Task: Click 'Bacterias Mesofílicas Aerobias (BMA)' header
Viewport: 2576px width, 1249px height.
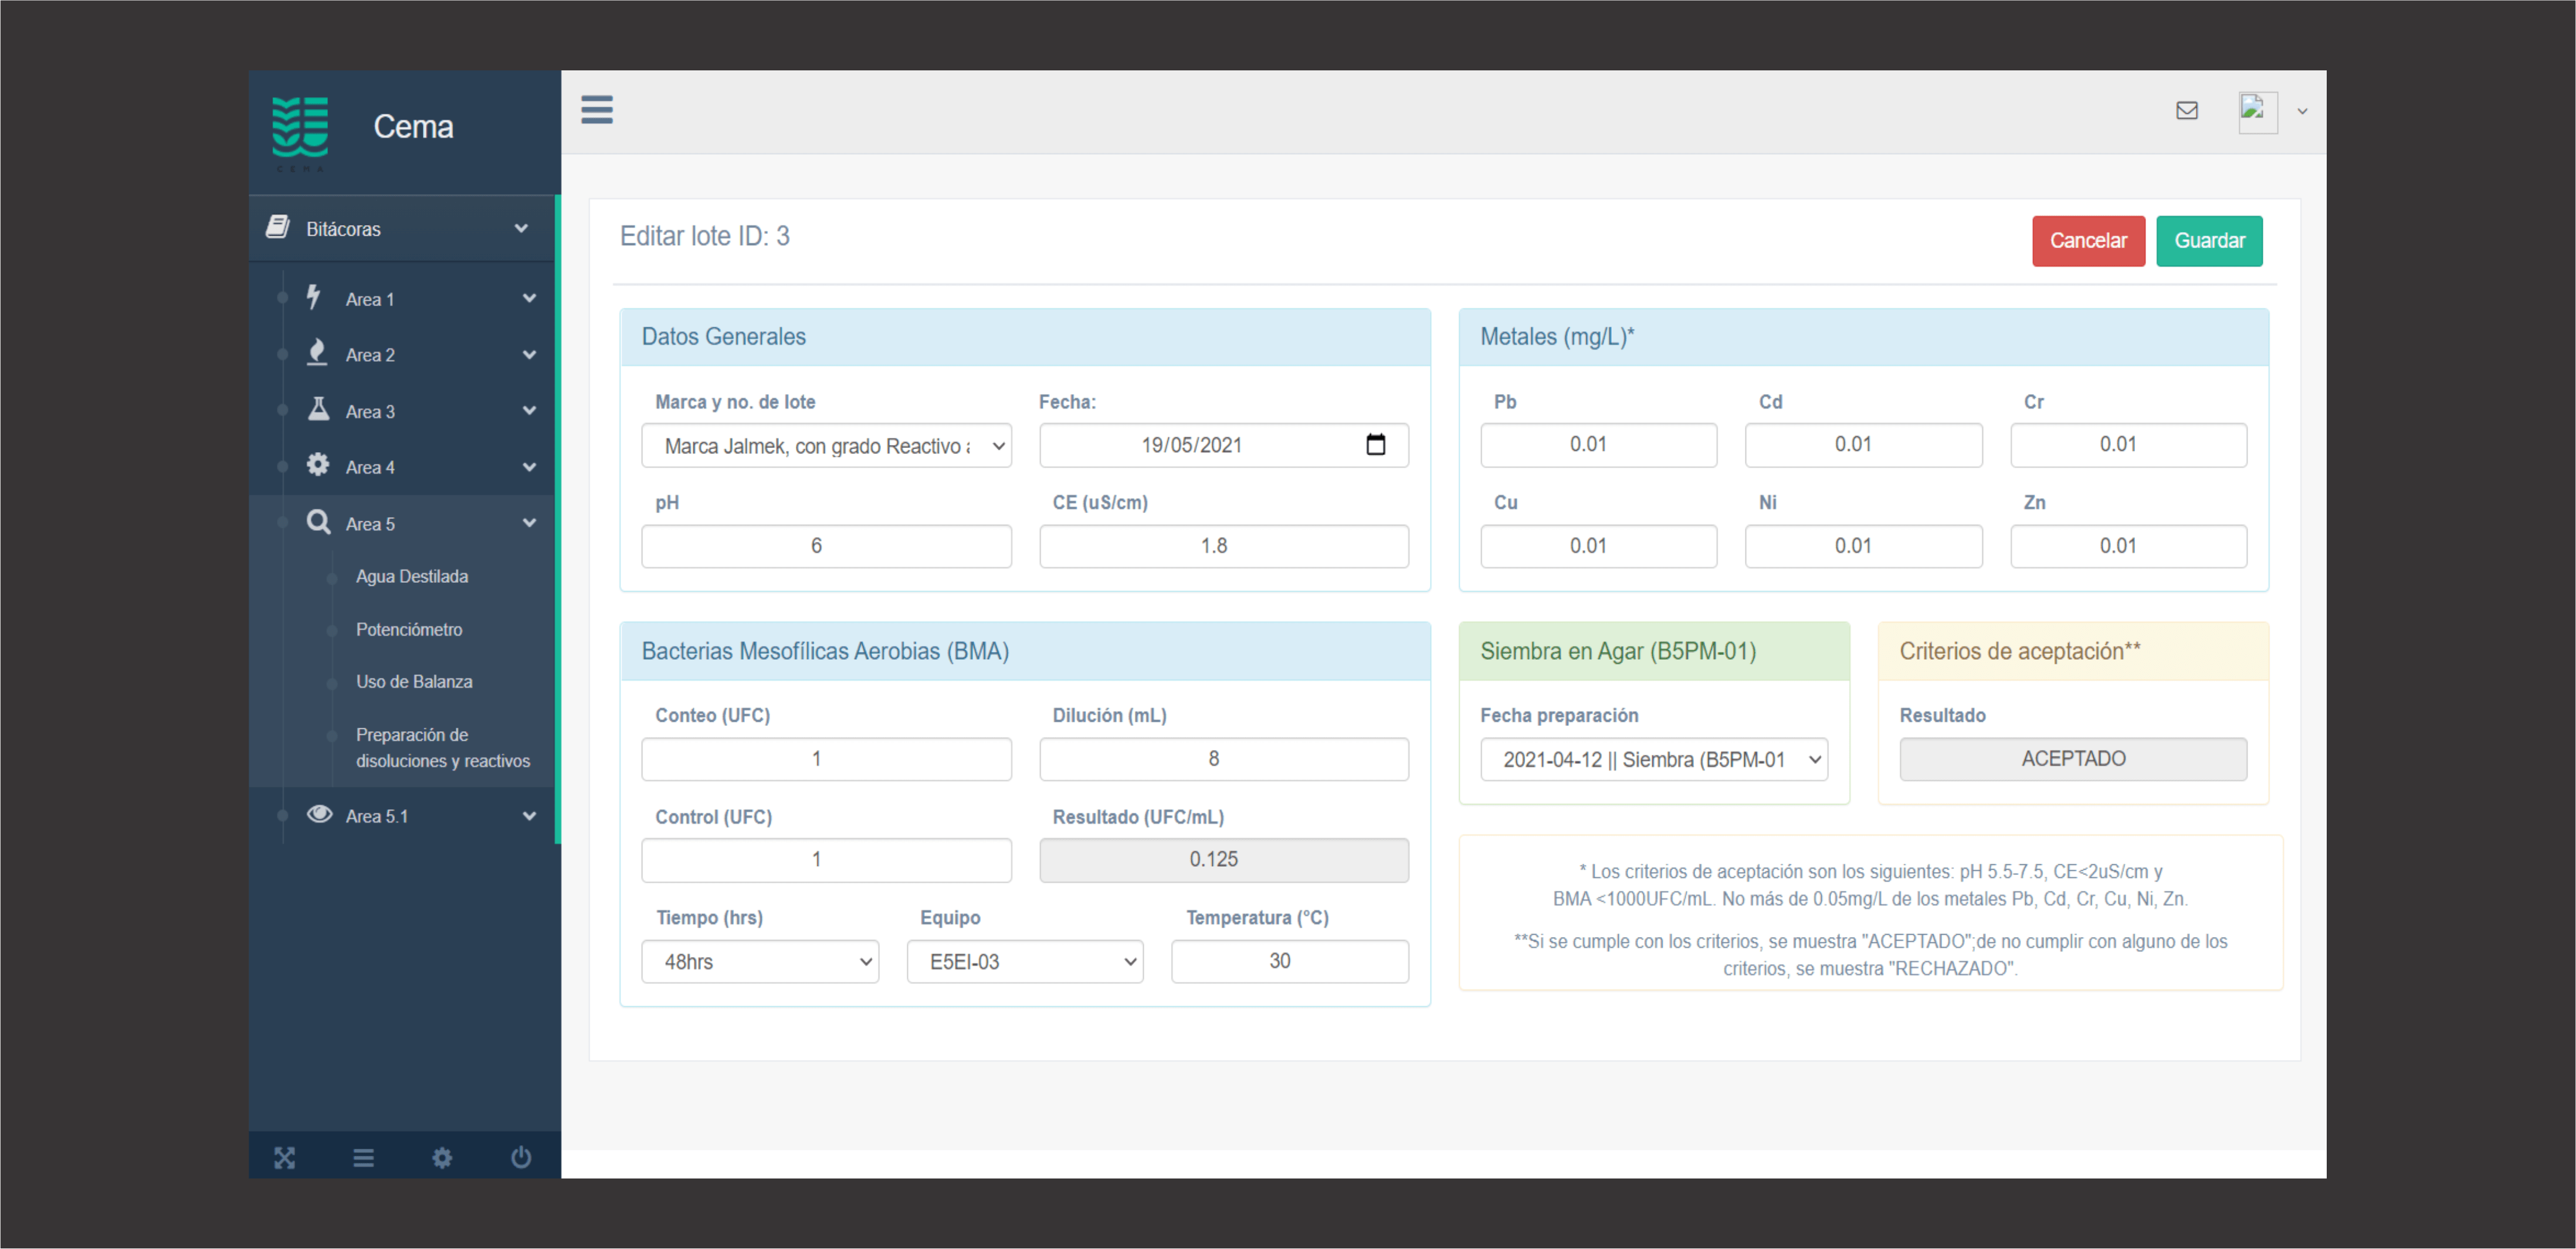Action: point(1025,651)
